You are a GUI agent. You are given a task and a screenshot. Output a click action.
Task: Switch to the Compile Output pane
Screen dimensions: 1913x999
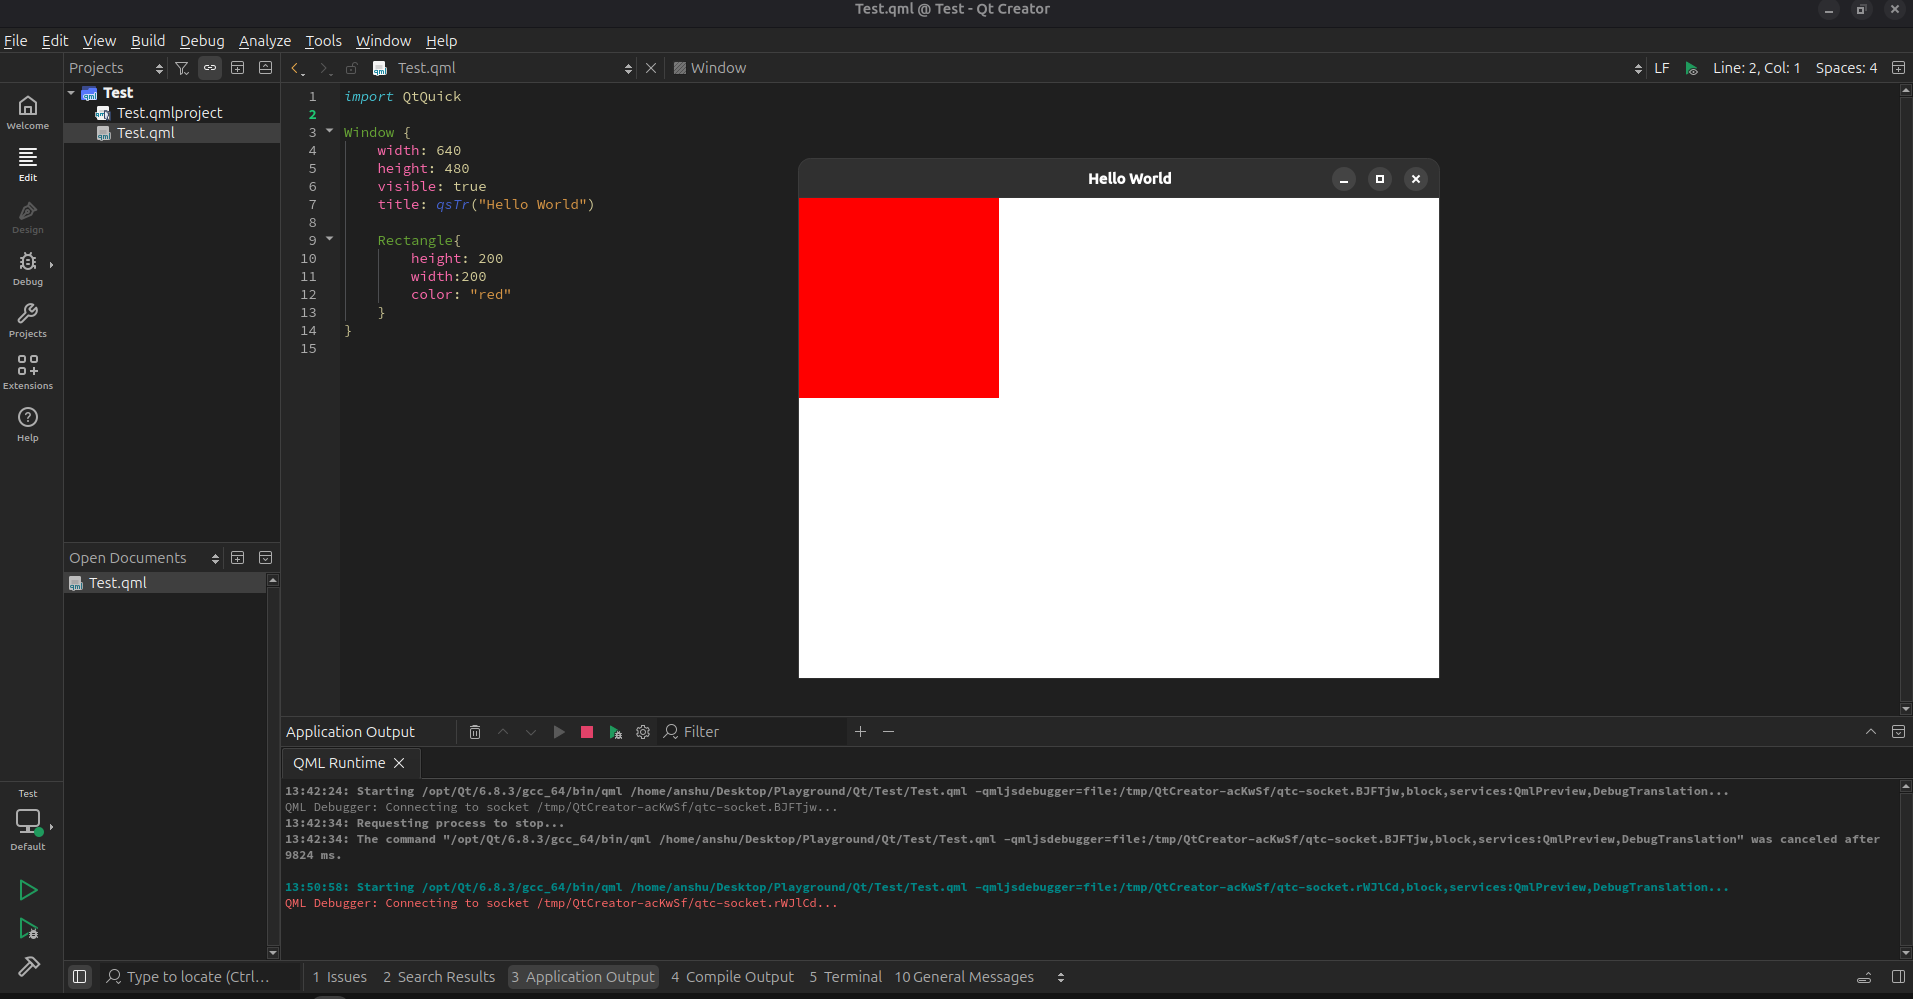tap(732, 977)
